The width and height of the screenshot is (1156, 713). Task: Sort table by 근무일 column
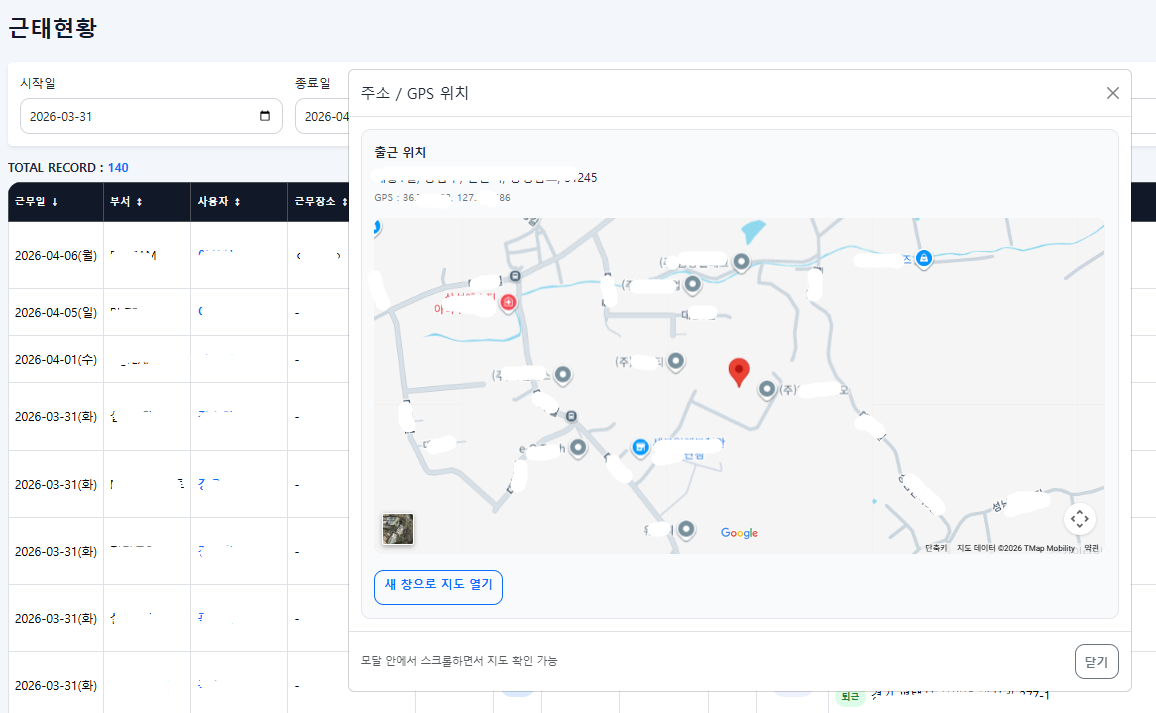pos(37,201)
